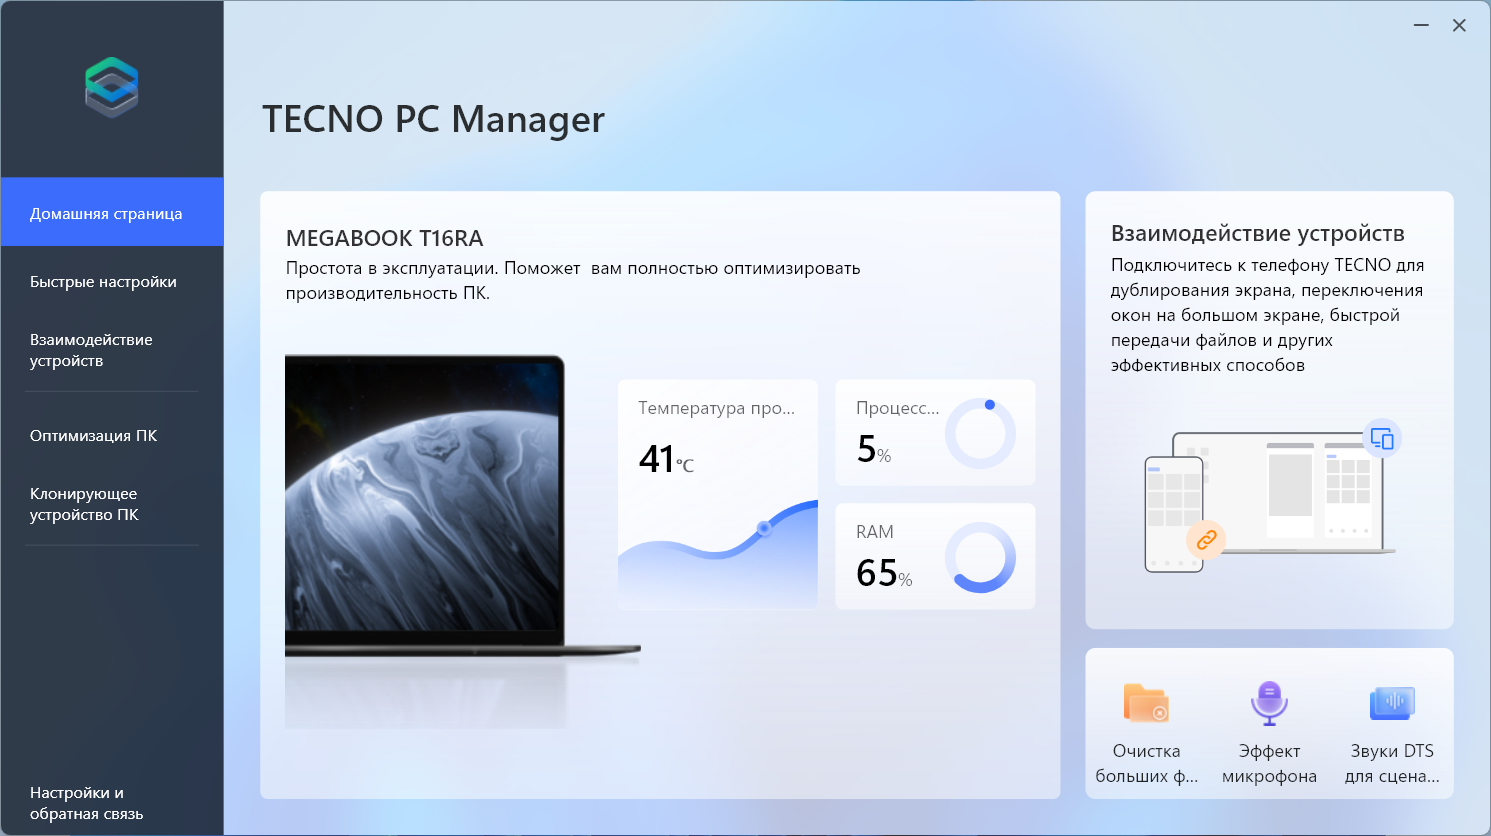This screenshot has width=1491, height=836.
Task: Minimize the TECNO PC Manager window
Action: pyautogui.click(x=1421, y=25)
